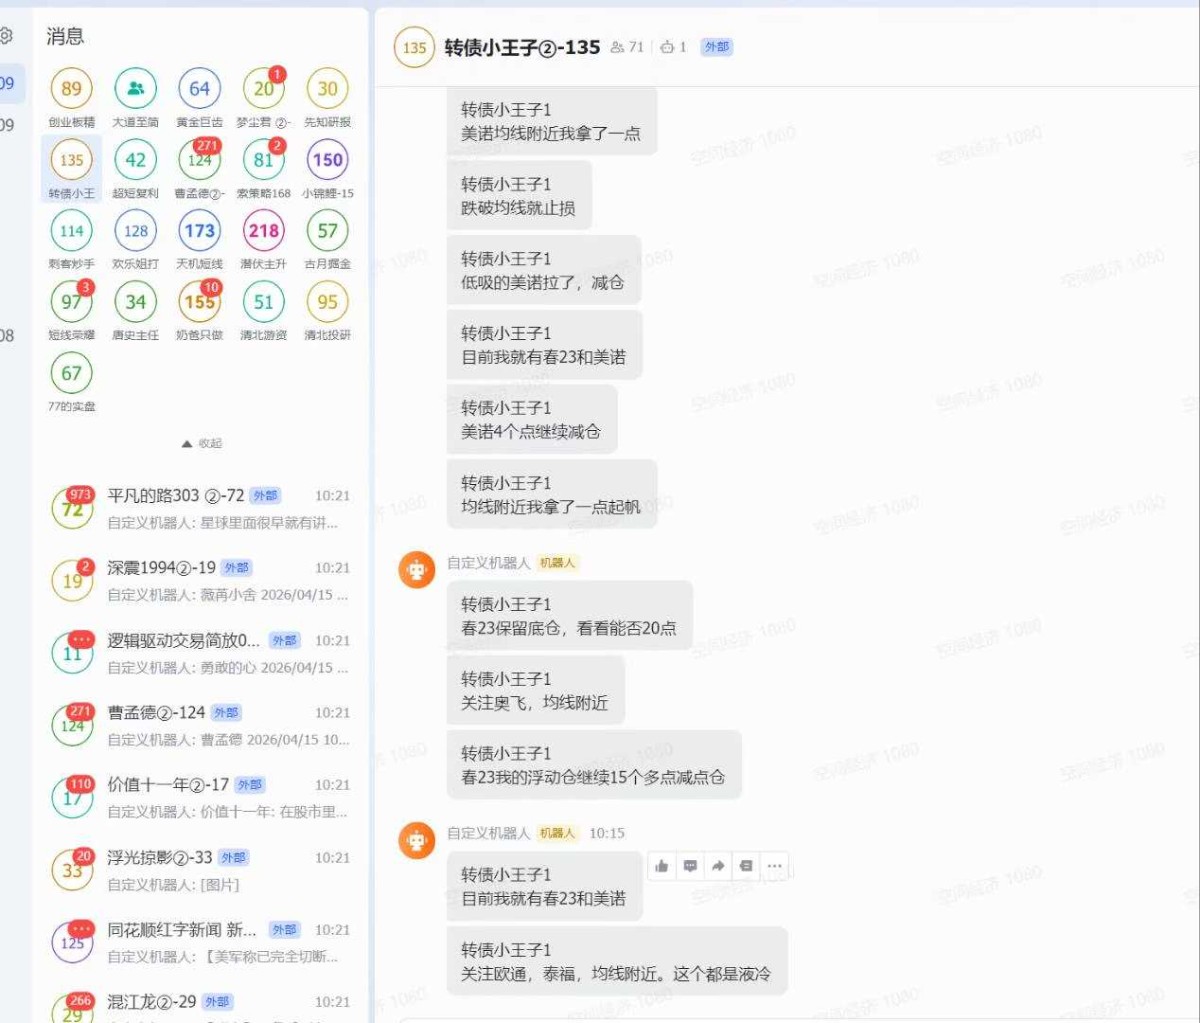
Task: Click the 外部 tag in chat header
Action: [x=716, y=47]
